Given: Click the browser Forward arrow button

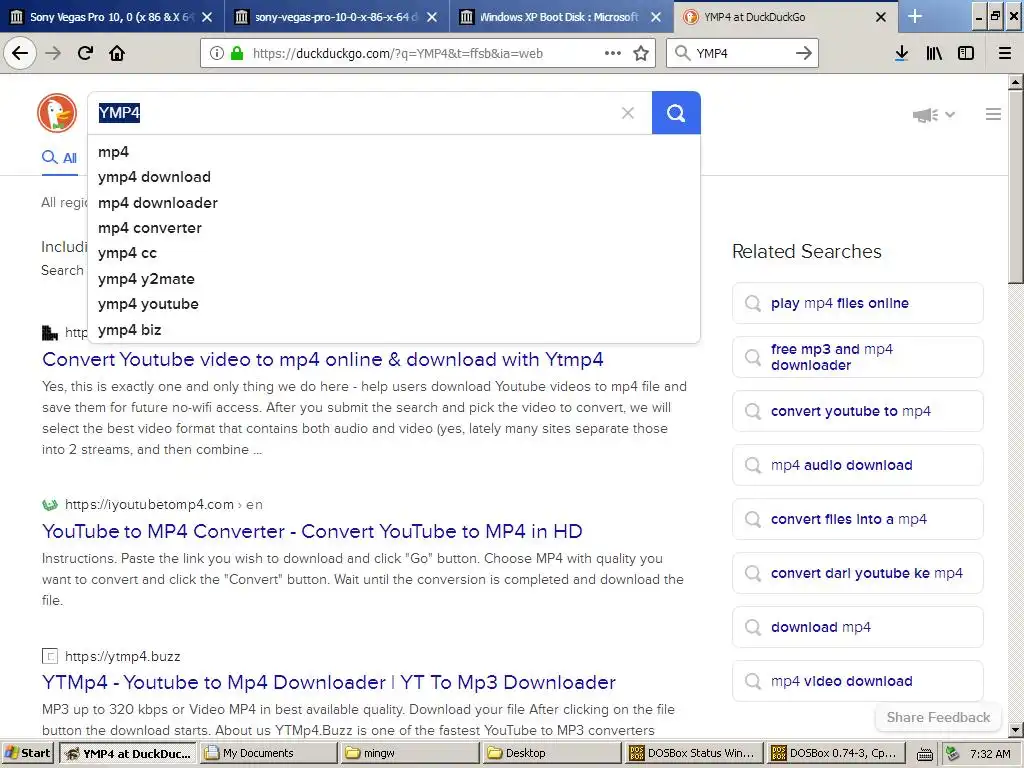Looking at the screenshot, I should tap(53, 53).
